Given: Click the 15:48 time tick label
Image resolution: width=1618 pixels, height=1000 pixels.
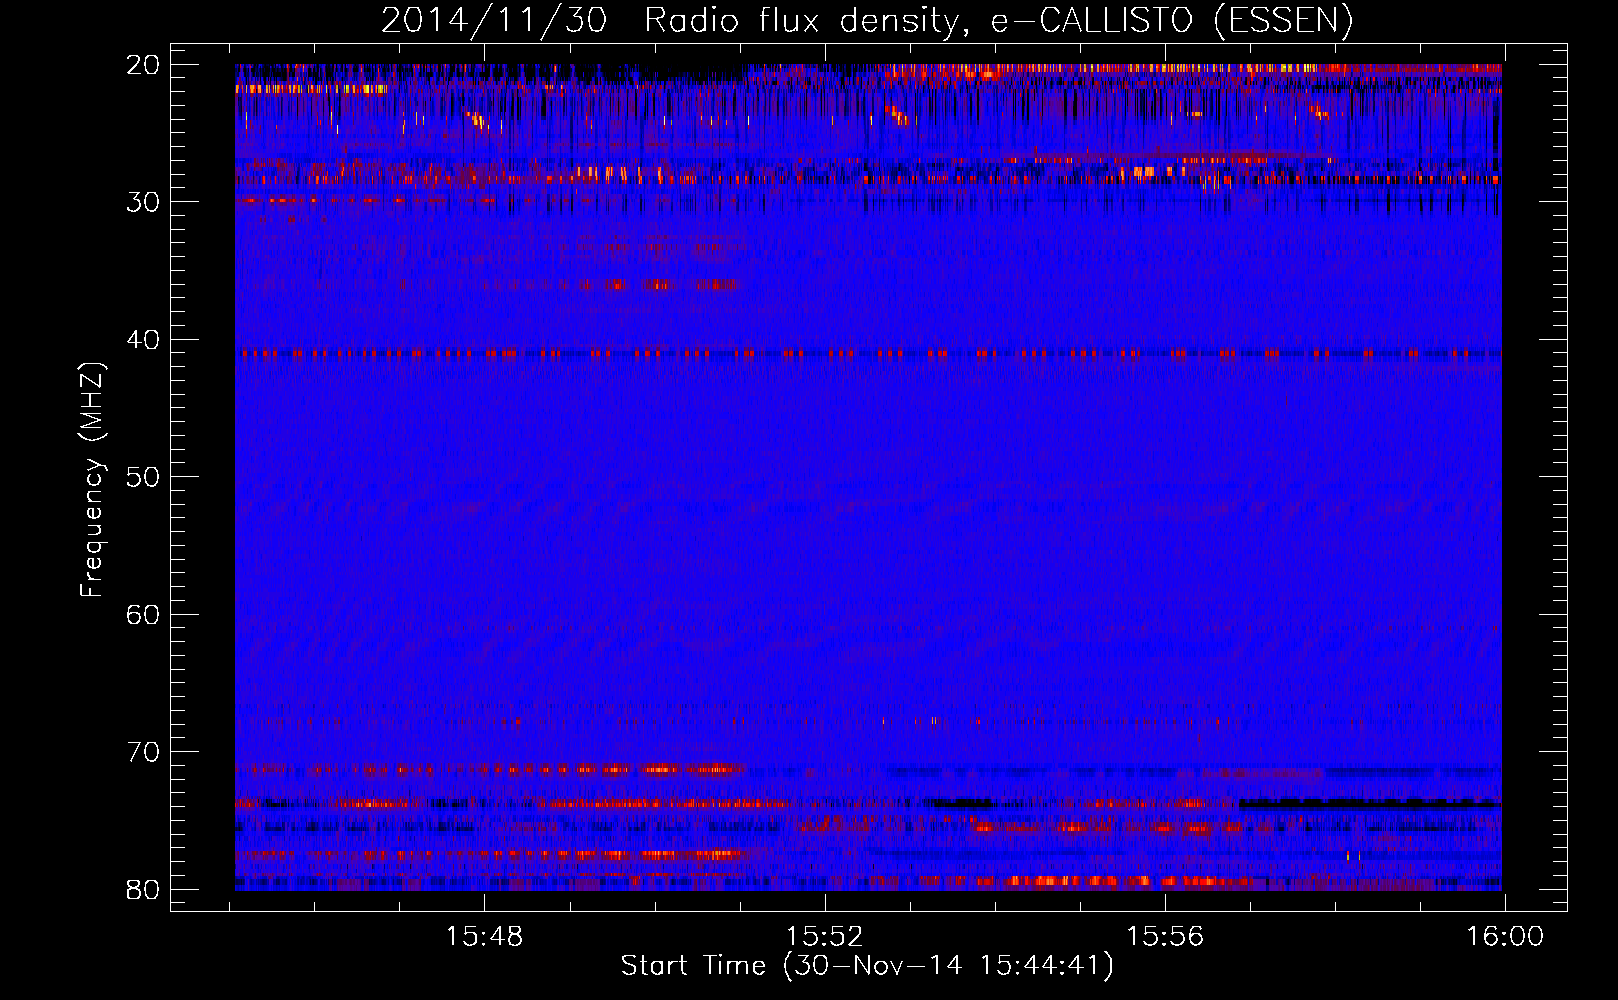Looking at the screenshot, I should point(485,937).
